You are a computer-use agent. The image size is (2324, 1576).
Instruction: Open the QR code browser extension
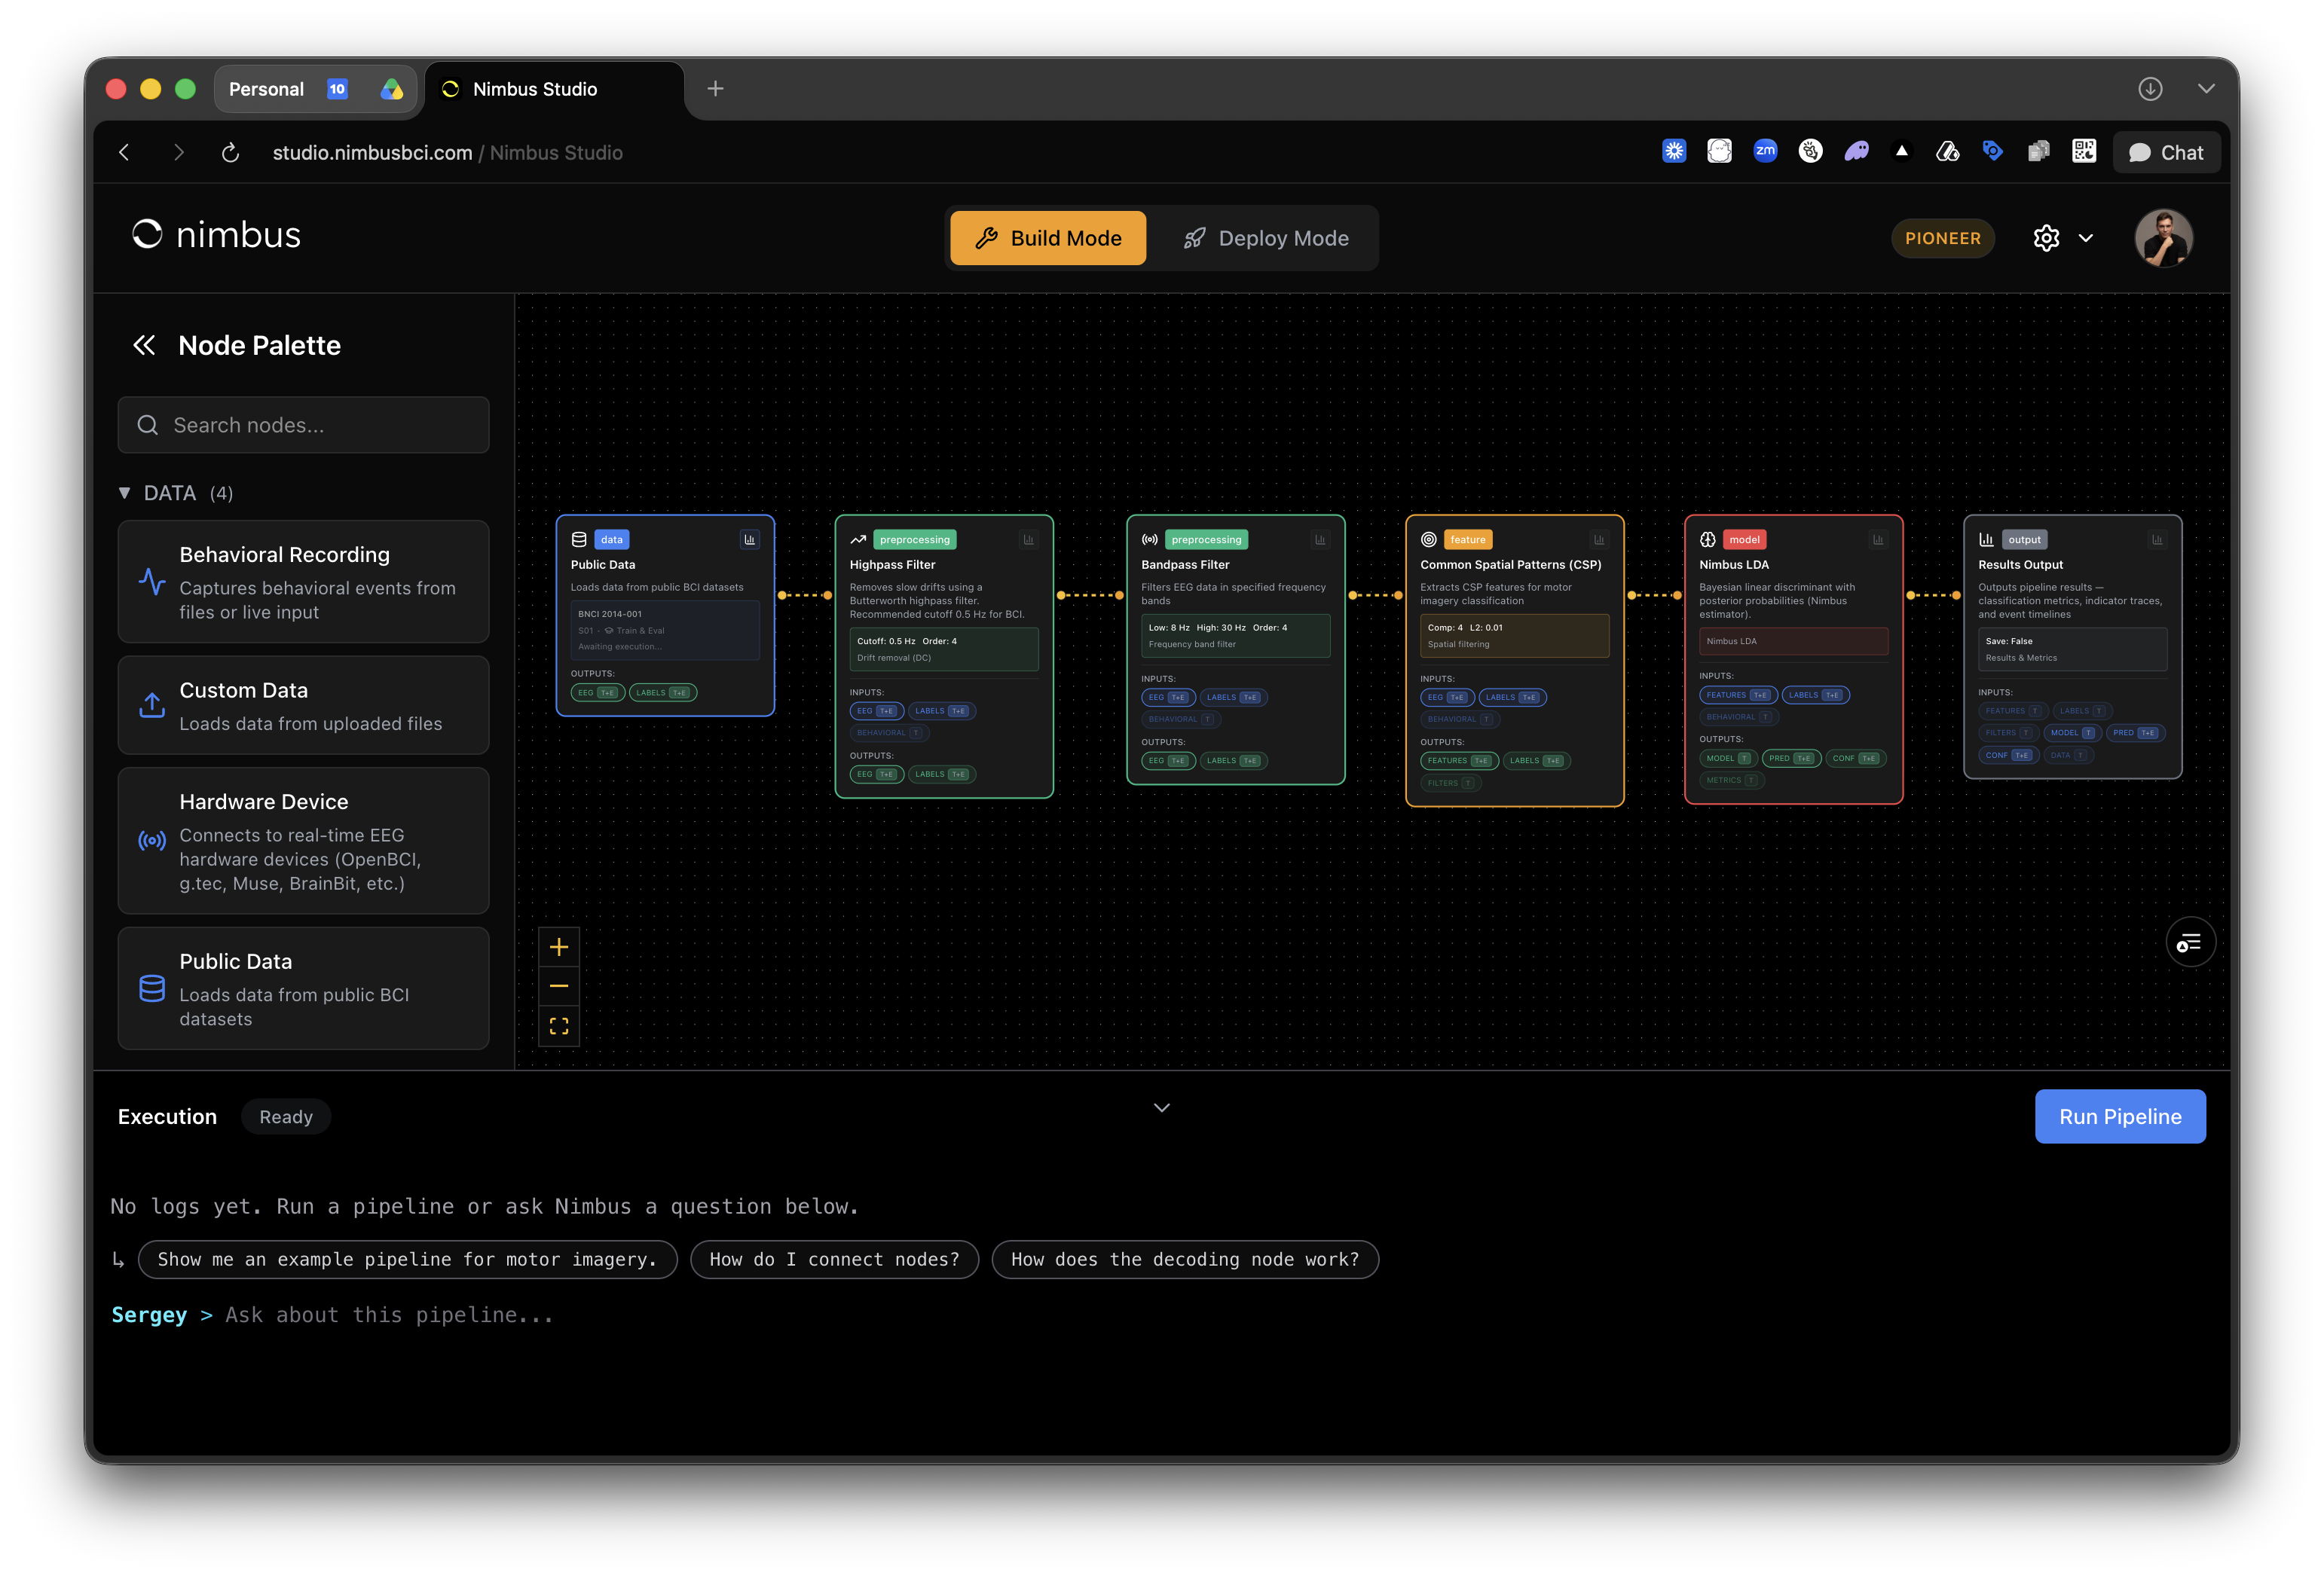click(2084, 151)
